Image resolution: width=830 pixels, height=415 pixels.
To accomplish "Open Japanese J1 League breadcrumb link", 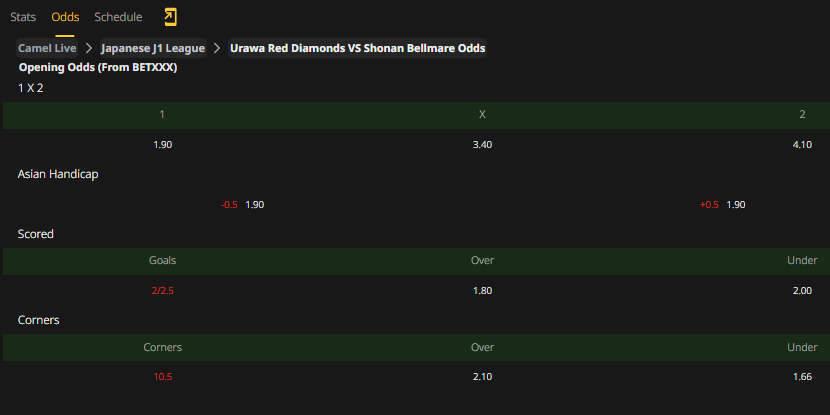I will coord(152,48).
